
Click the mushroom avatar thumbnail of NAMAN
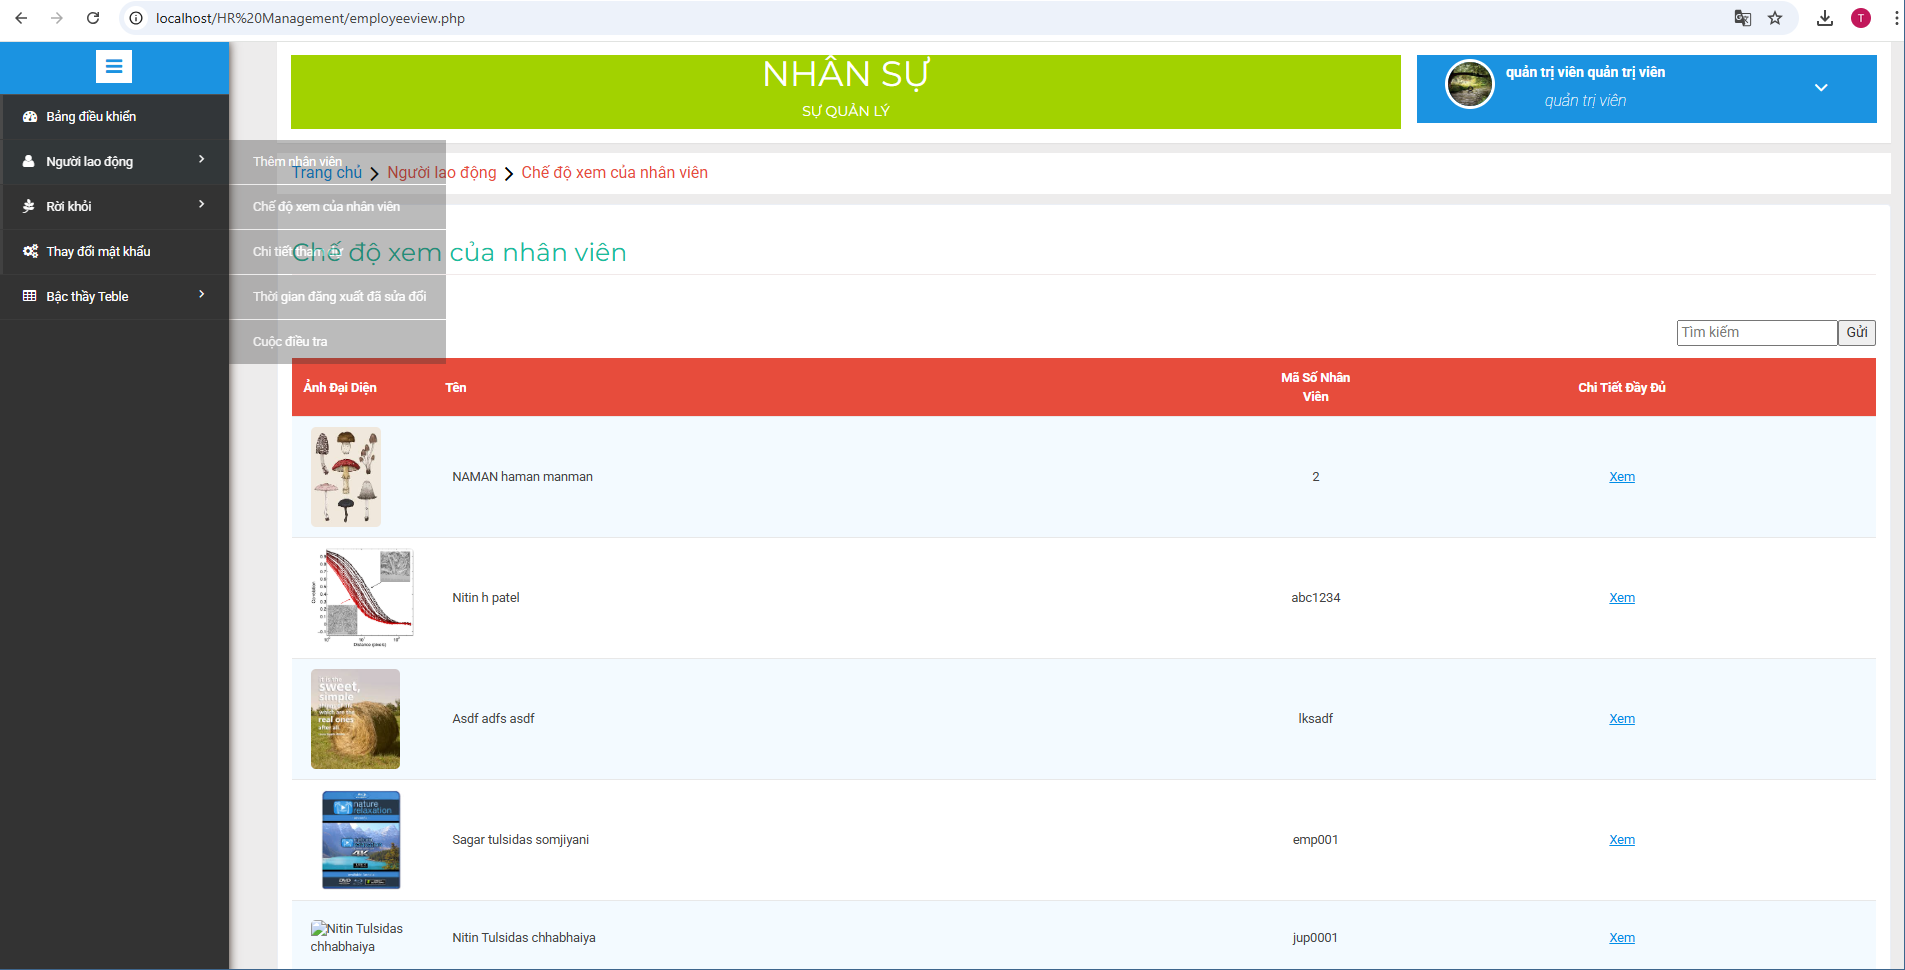point(346,477)
